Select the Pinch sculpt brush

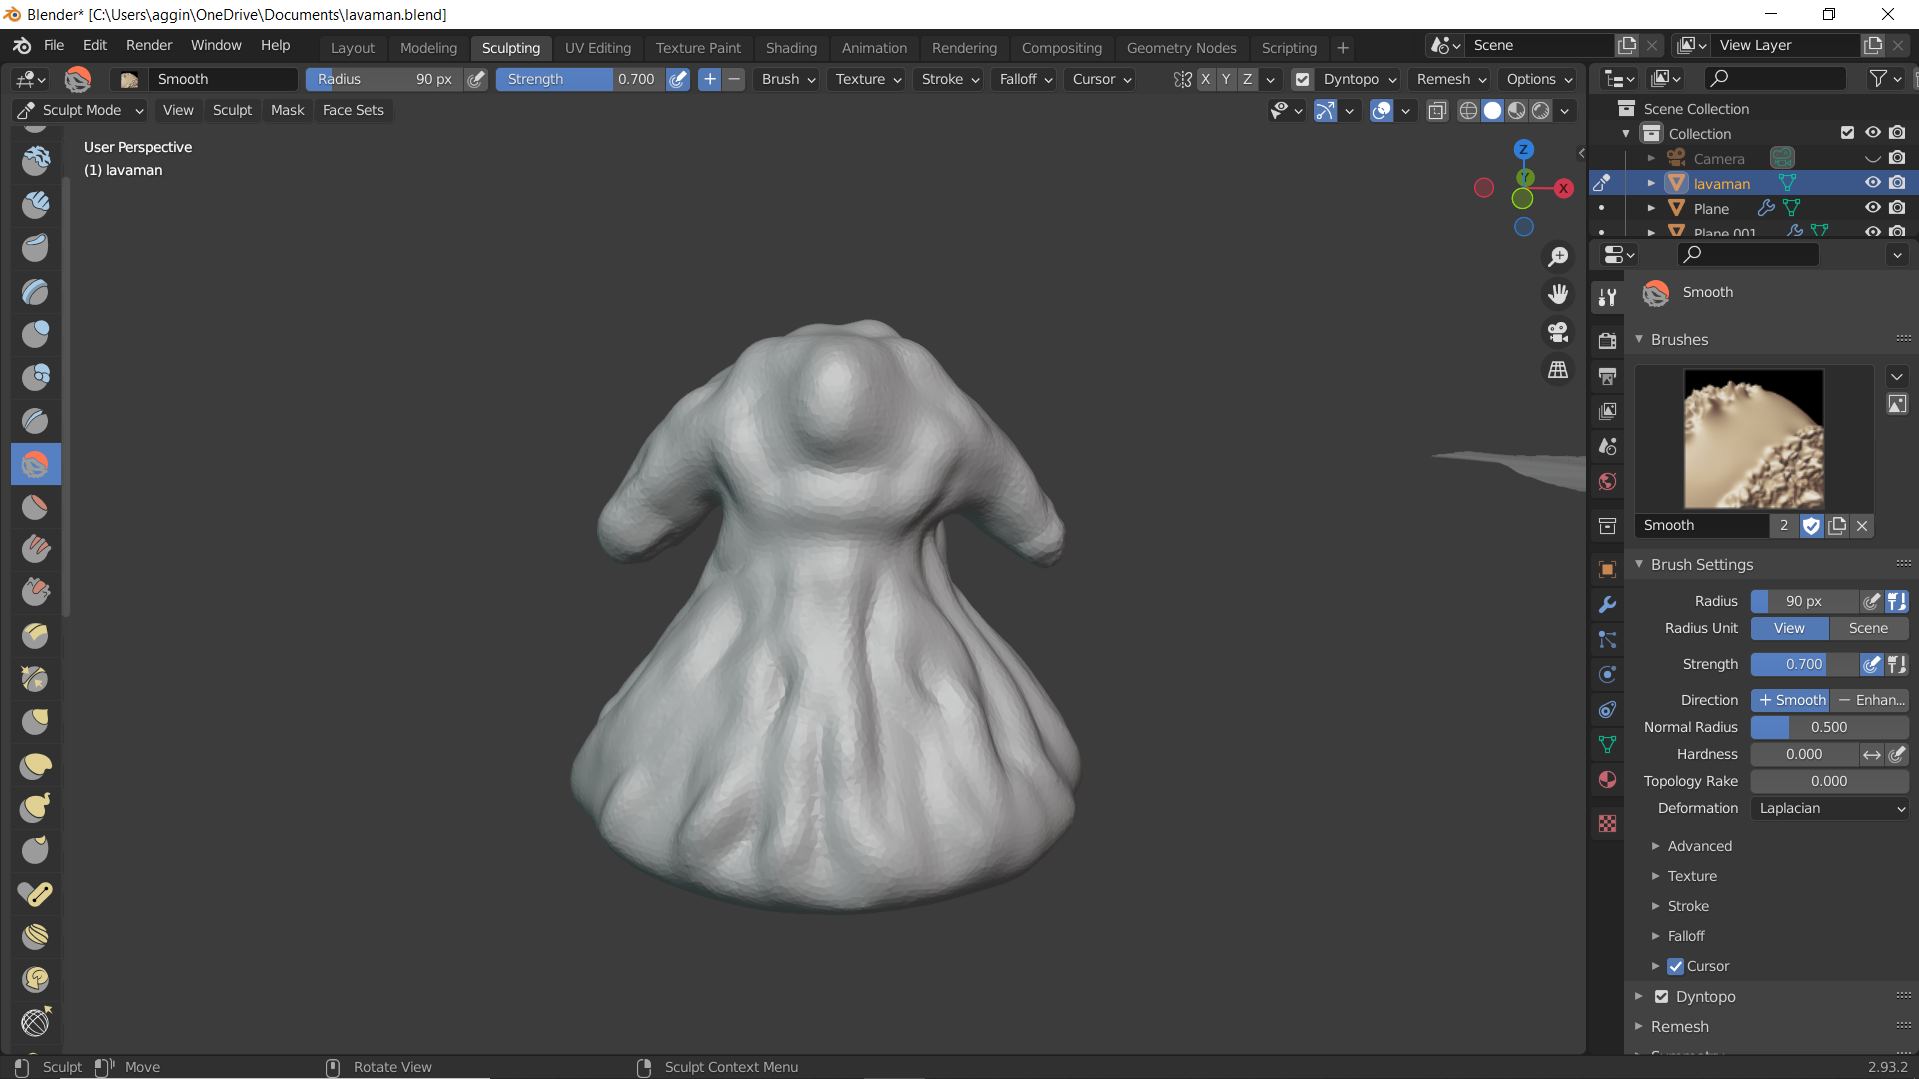(35, 679)
